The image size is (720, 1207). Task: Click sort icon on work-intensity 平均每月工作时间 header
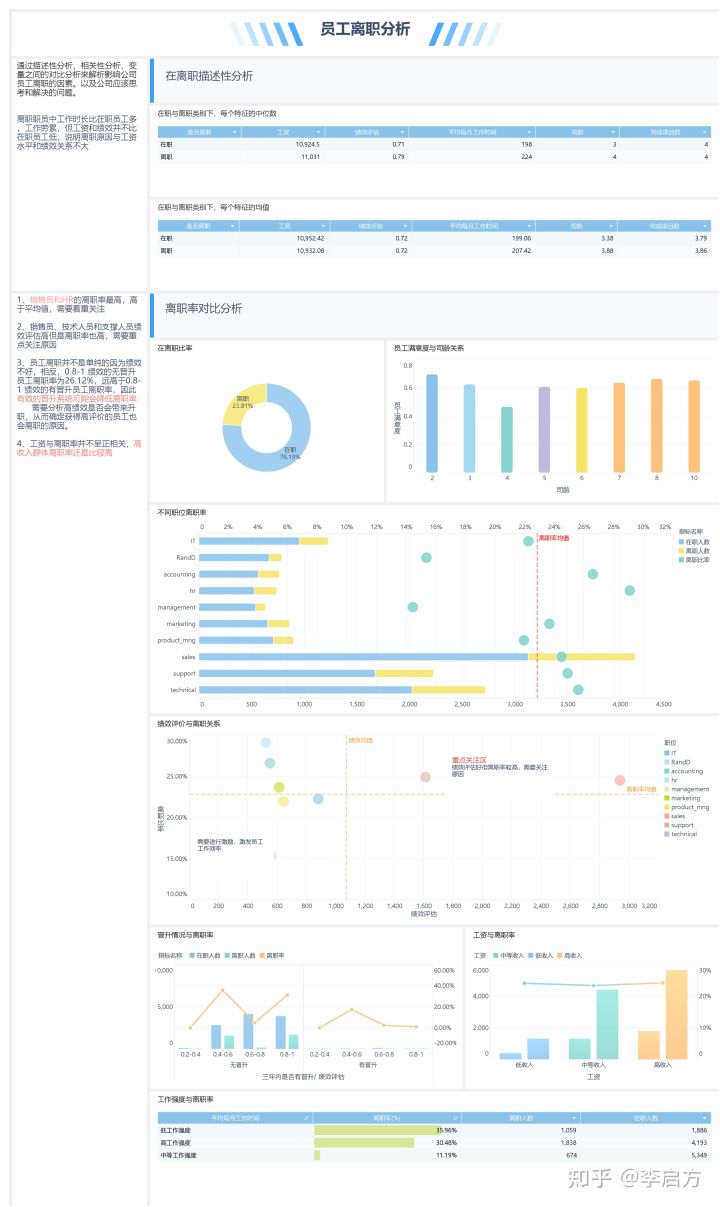pos(307,1117)
